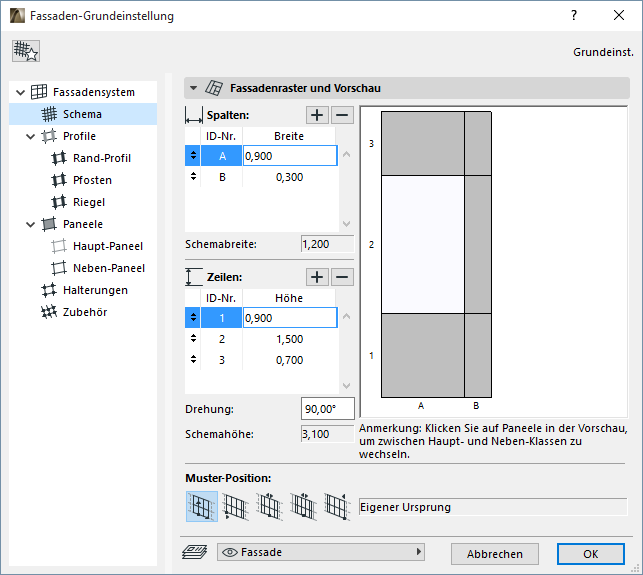
Task: Click the eye icon in Fassade layer selector
Action: pyautogui.click(x=230, y=552)
